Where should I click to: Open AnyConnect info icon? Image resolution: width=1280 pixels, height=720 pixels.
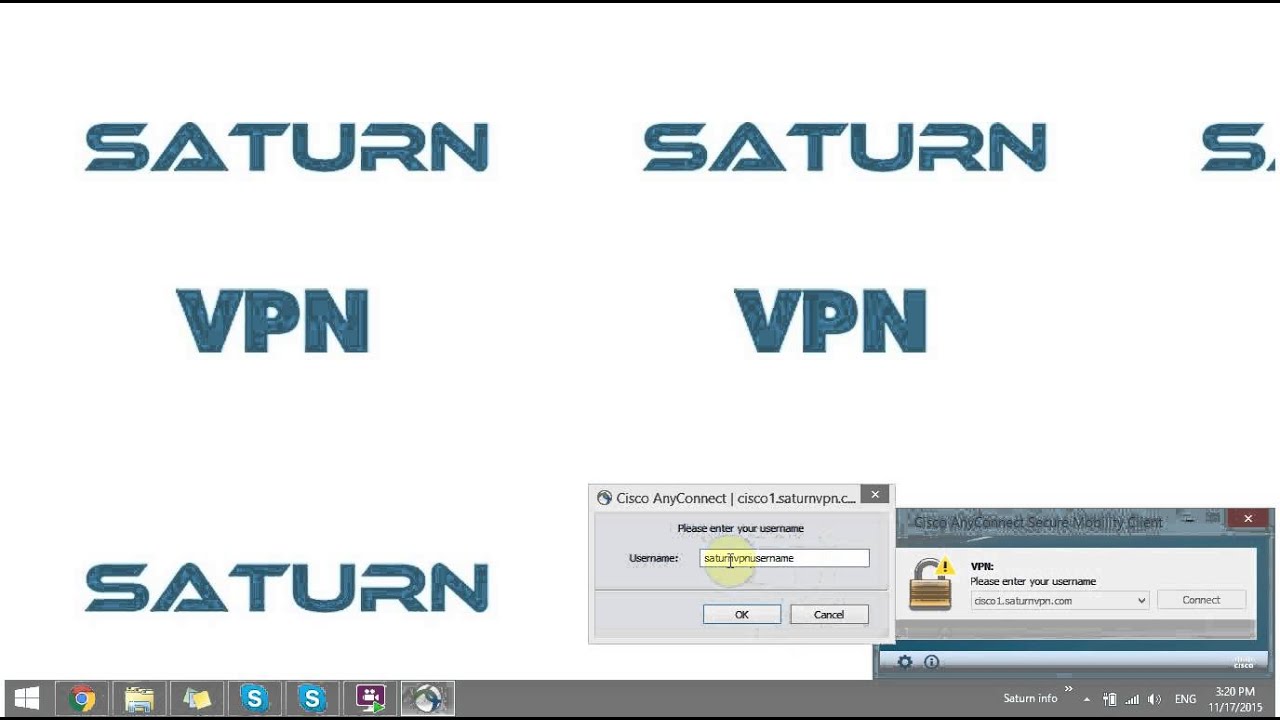931,662
